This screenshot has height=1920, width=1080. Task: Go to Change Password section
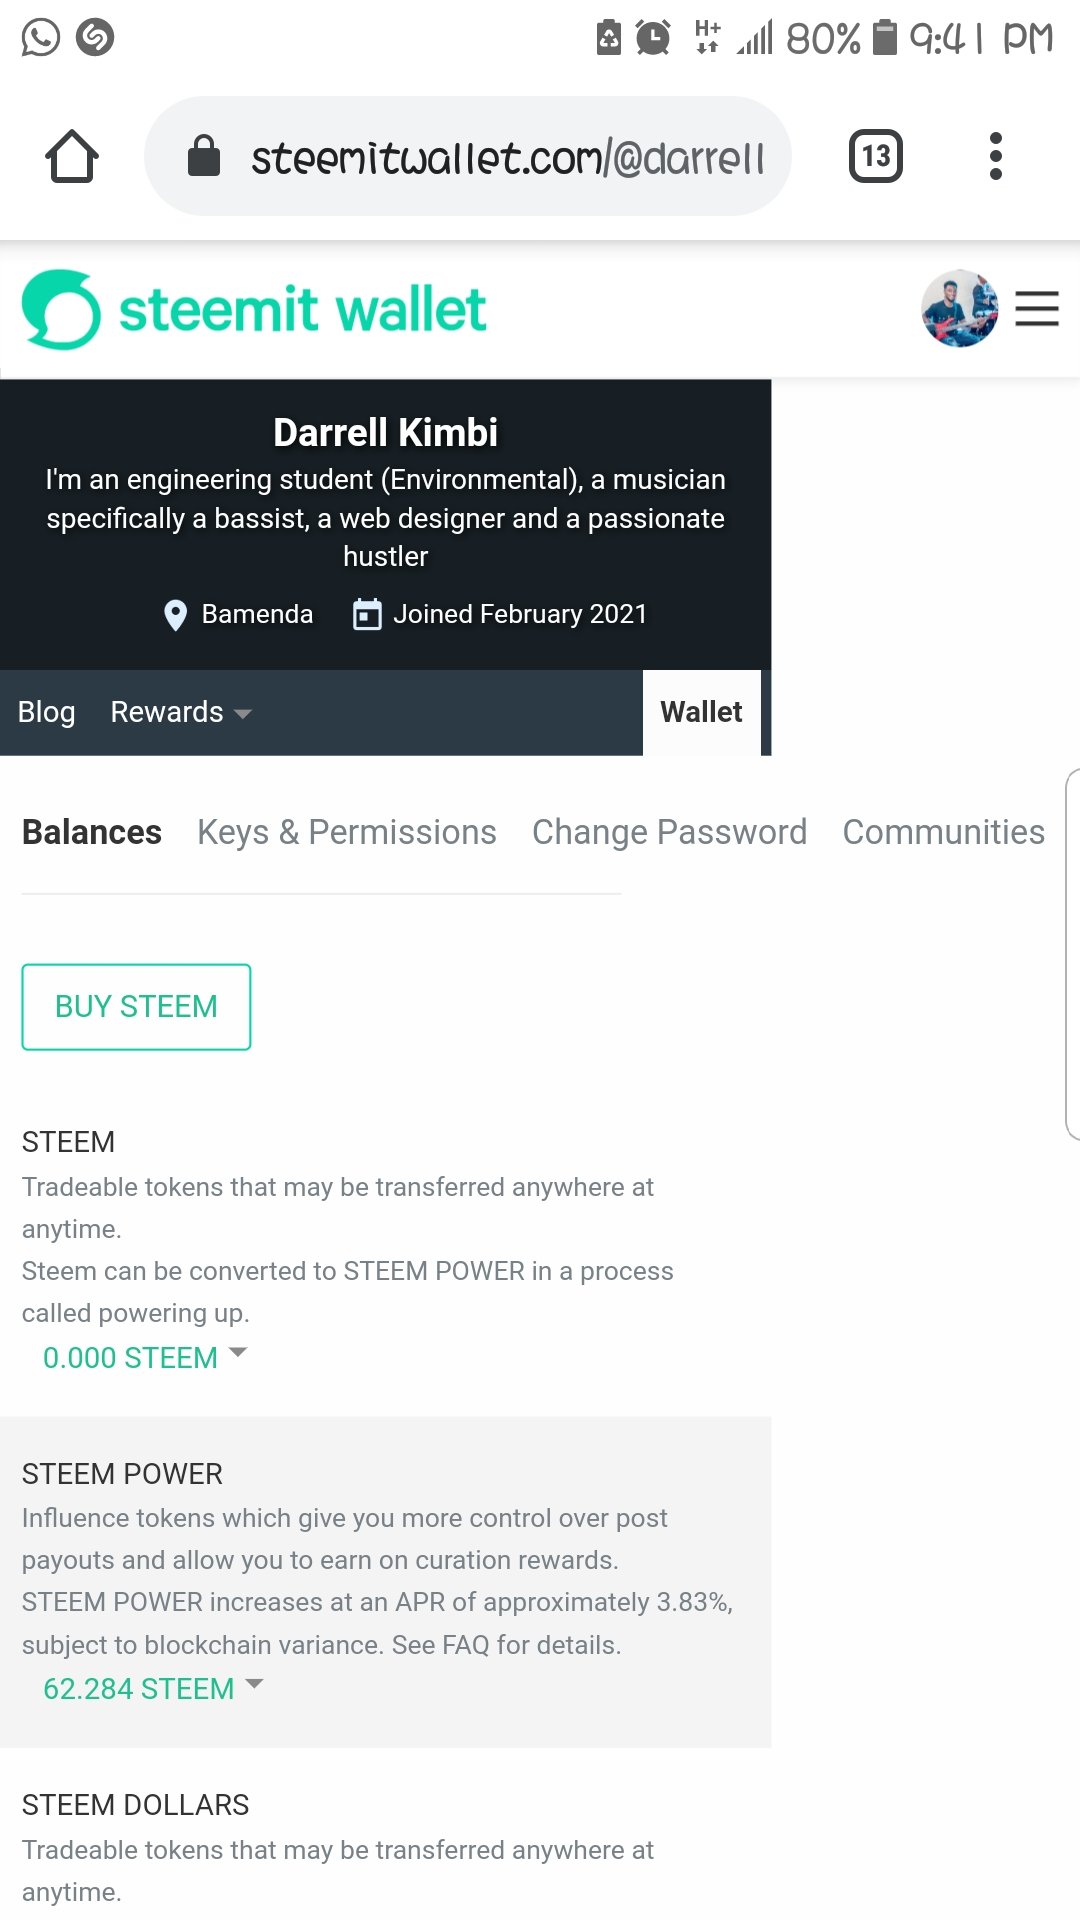click(669, 832)
